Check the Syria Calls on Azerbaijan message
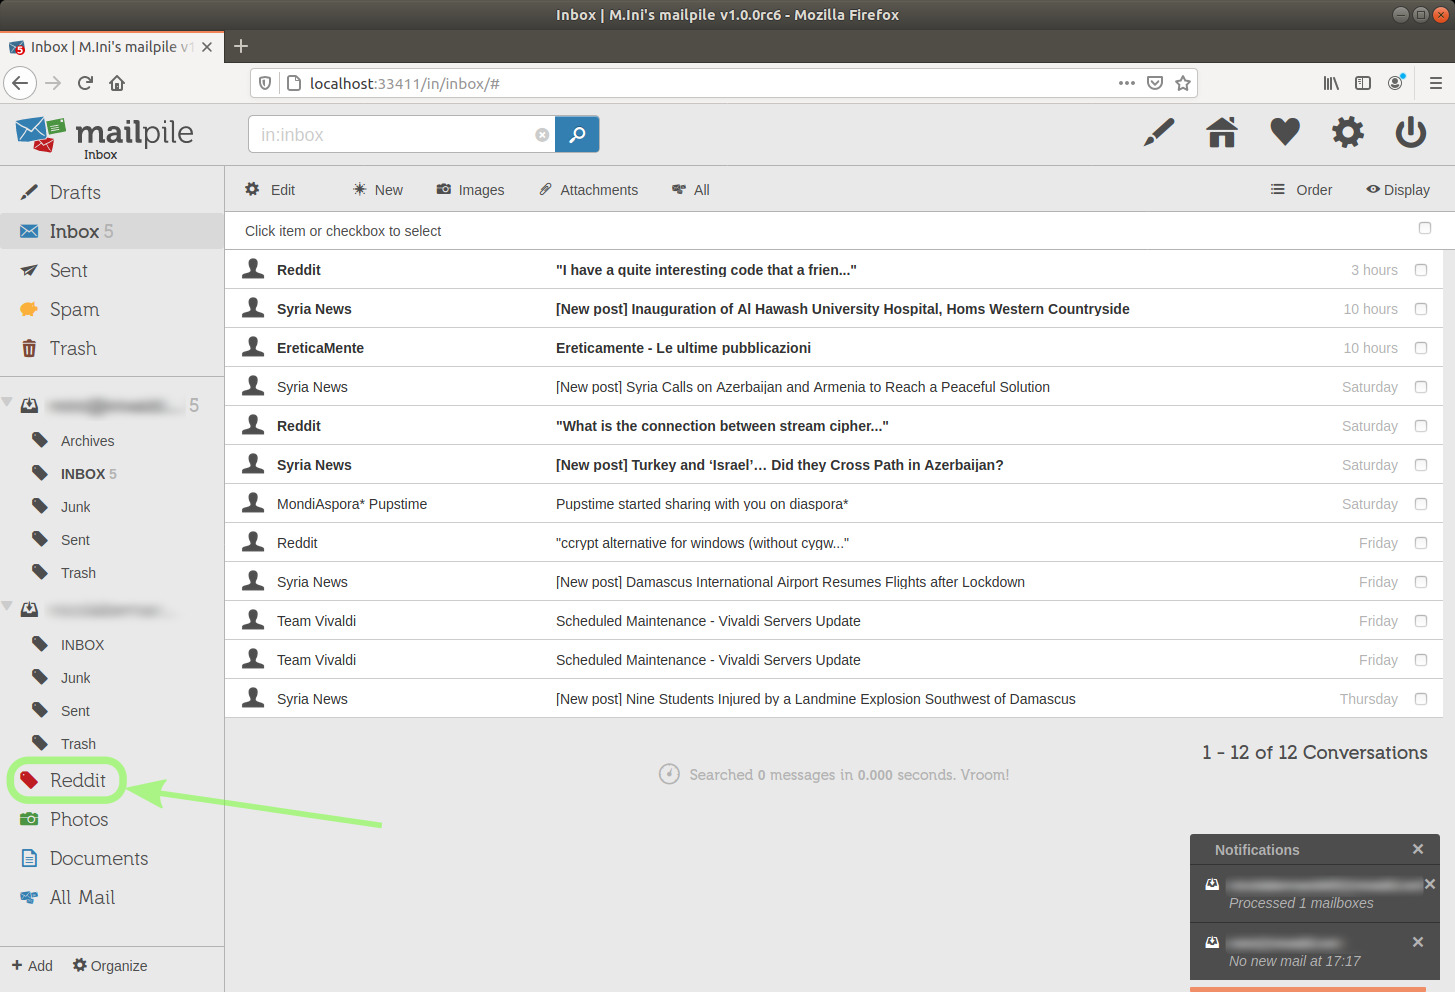The width and height of the screenshot is (1455, 992). pos(1421,387)
